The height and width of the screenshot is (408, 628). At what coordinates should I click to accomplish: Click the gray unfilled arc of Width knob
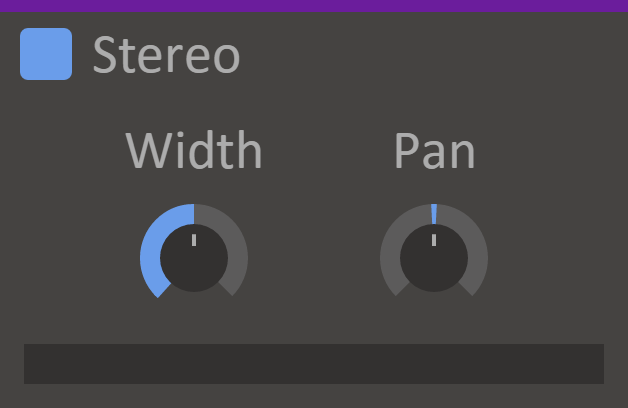[x=236, y=240]
